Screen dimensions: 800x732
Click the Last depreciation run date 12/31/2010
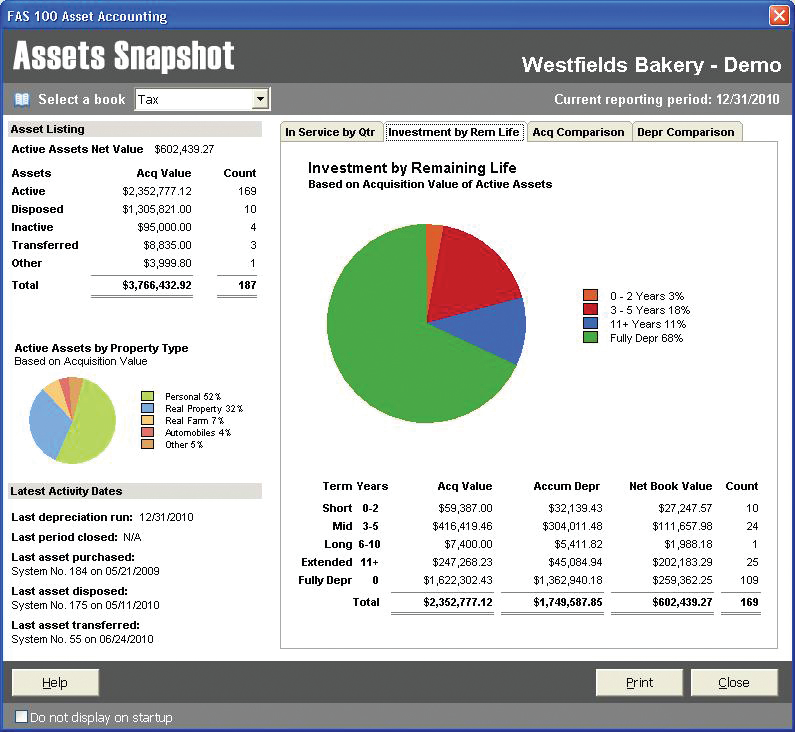coord(166,517)
